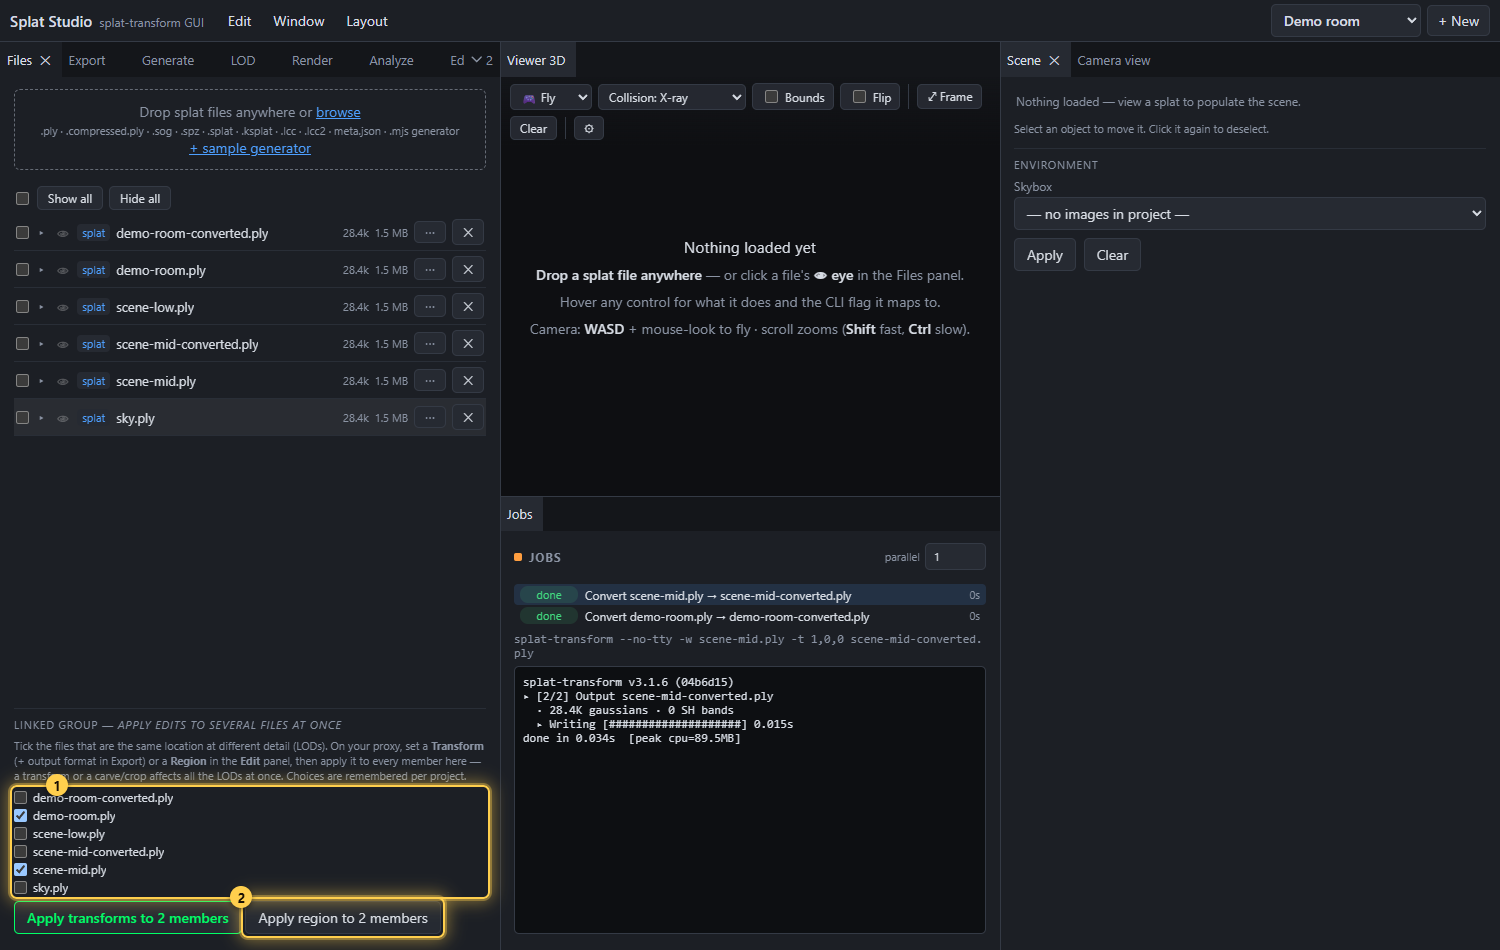Open the Collision X-ray dropdown
Image resolution: width=1500 pixels, height=950 pixels.
672,97
